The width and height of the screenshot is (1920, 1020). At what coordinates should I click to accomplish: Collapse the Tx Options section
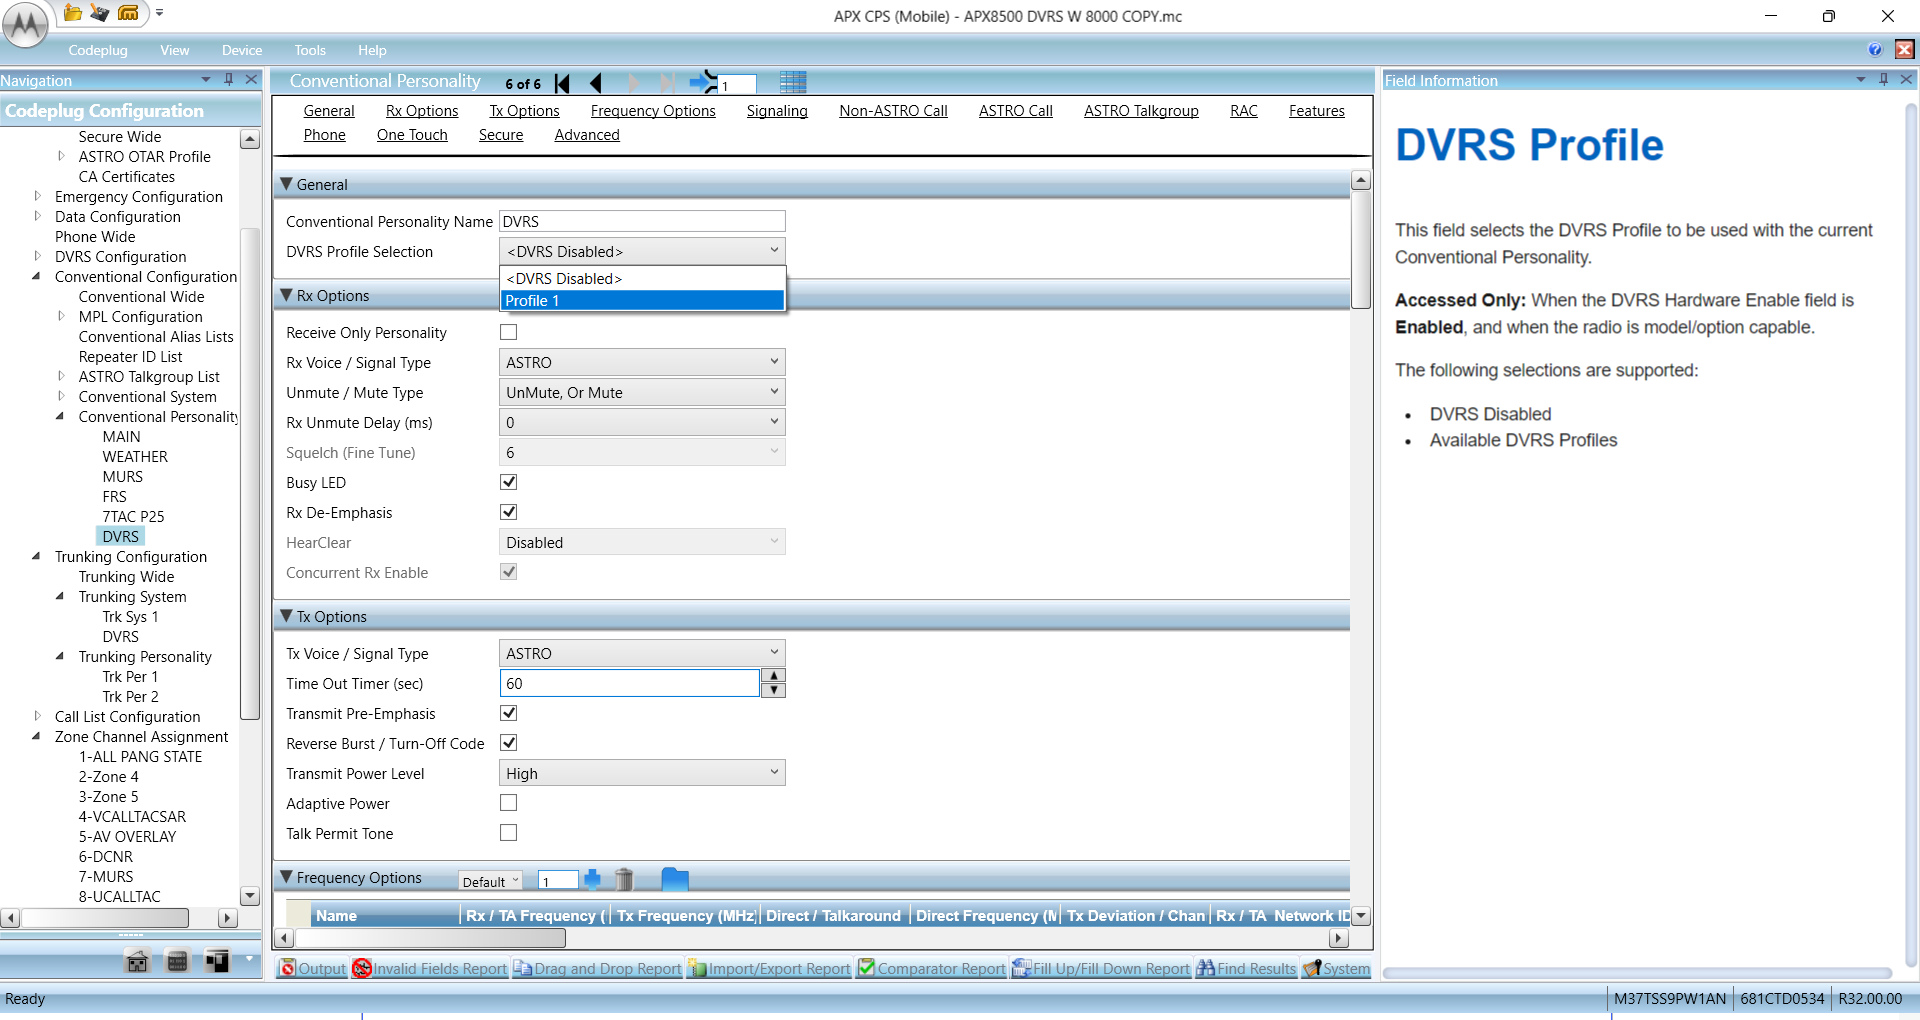pyautogui.click(x=287, y=616)
